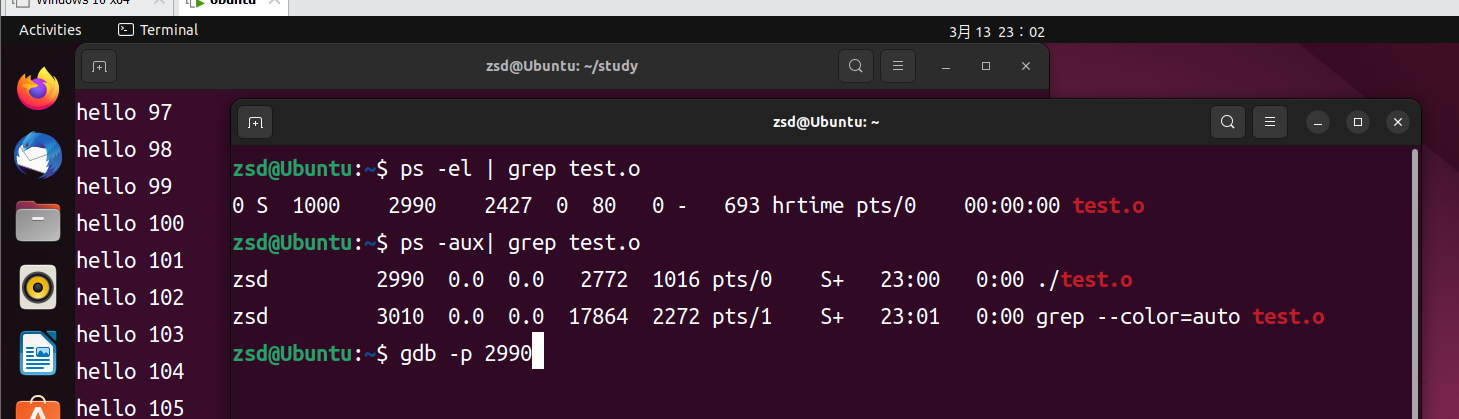
Task: Open a new tab in the study terminal
Action: click(x=99, y=67)
